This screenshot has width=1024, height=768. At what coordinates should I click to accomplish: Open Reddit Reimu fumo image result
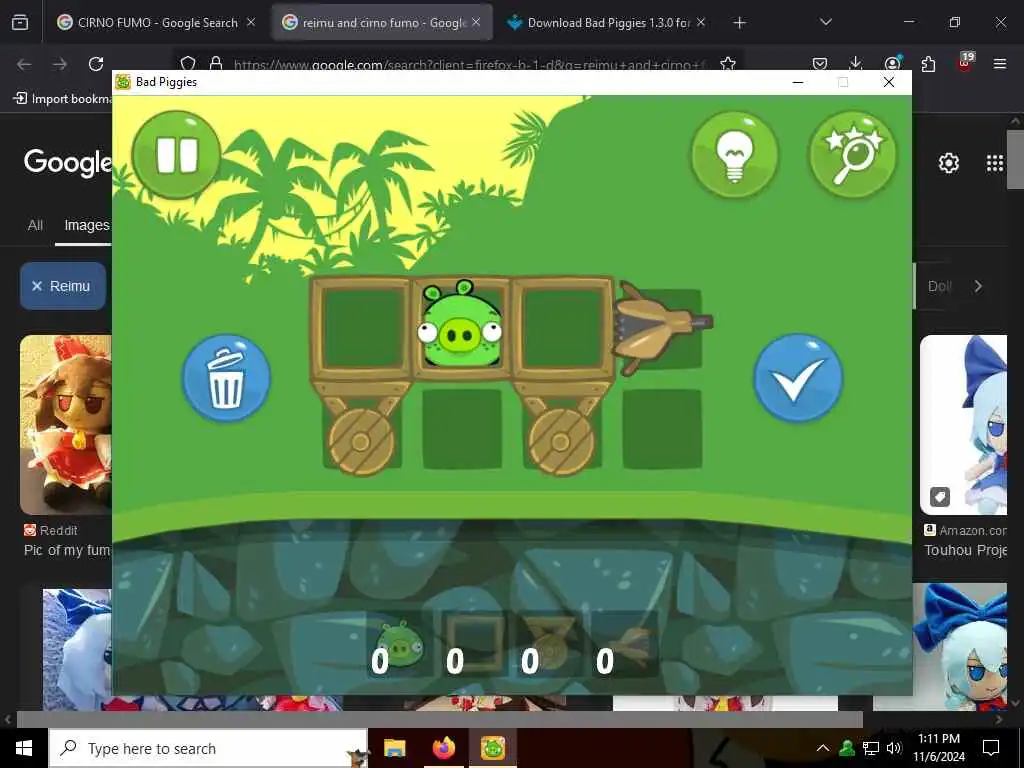coord(66,424)
